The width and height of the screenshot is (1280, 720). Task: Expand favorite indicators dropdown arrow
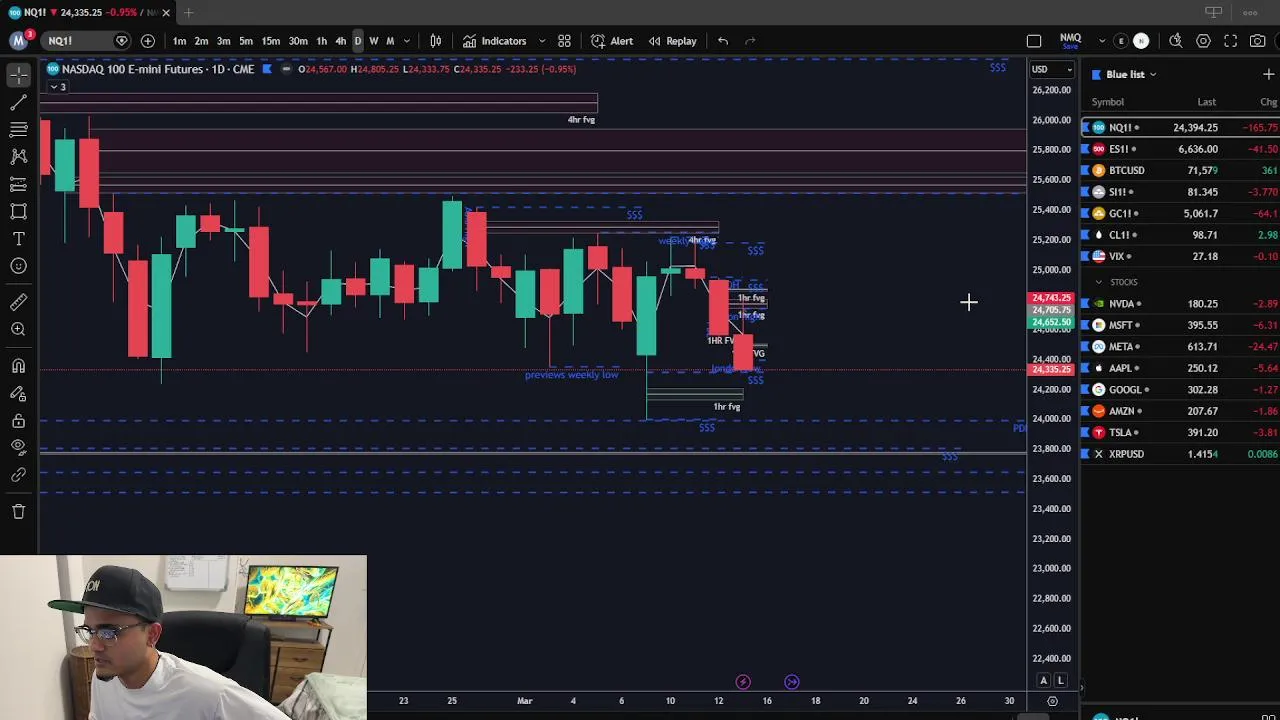click(542, 41)
